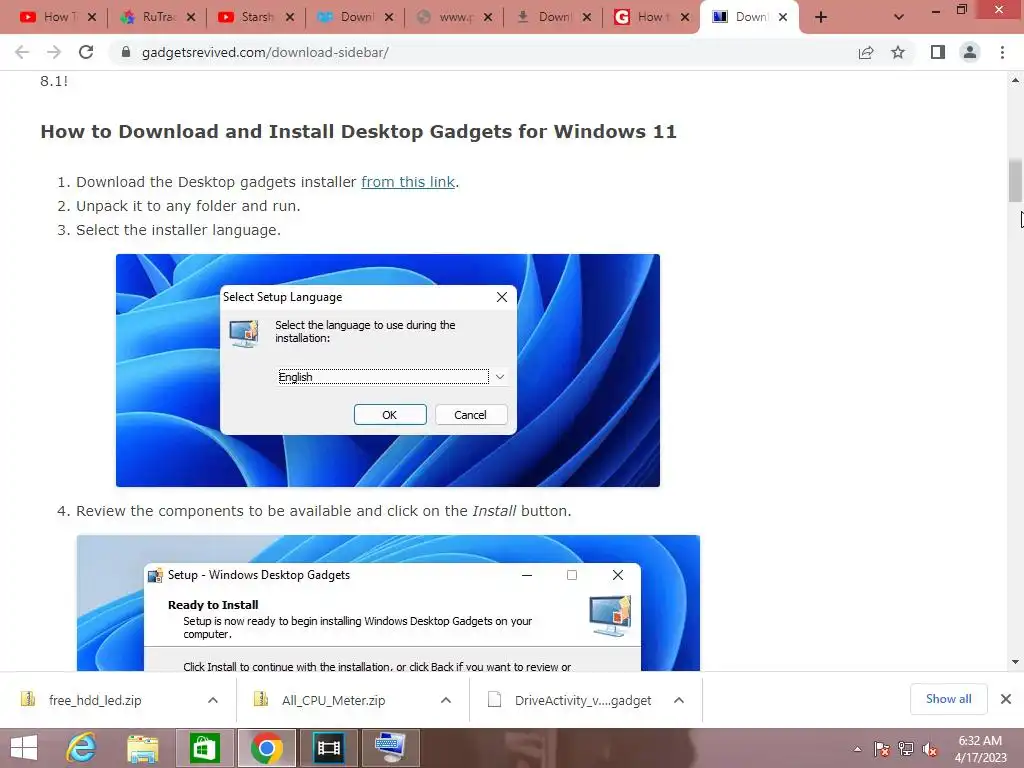Click the Chrome taskbar icon
1024x768 pixels.
[266, 748]
